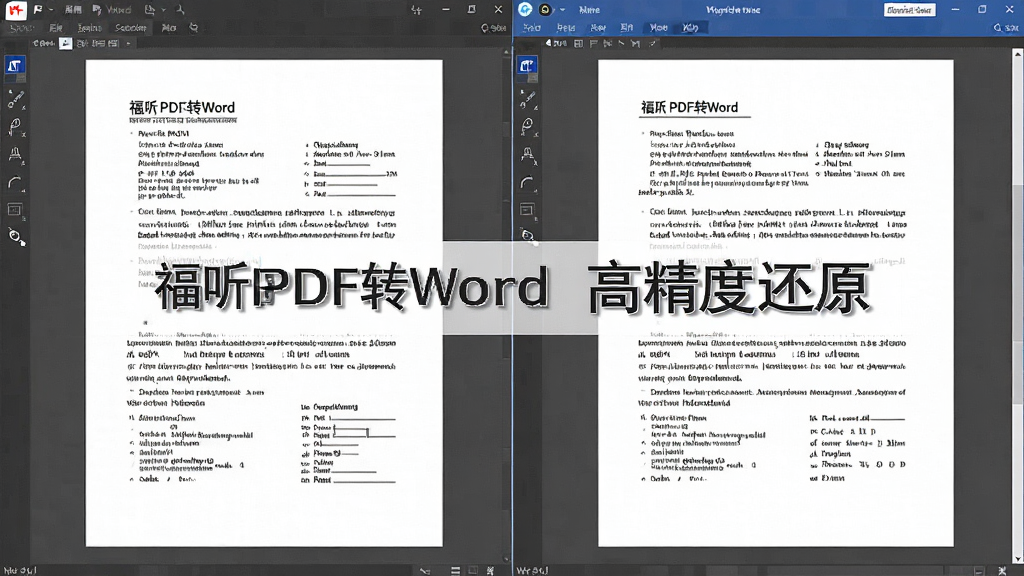
Task: Select the rectangle box tool in right window sidebar
Action: (527, 210)
